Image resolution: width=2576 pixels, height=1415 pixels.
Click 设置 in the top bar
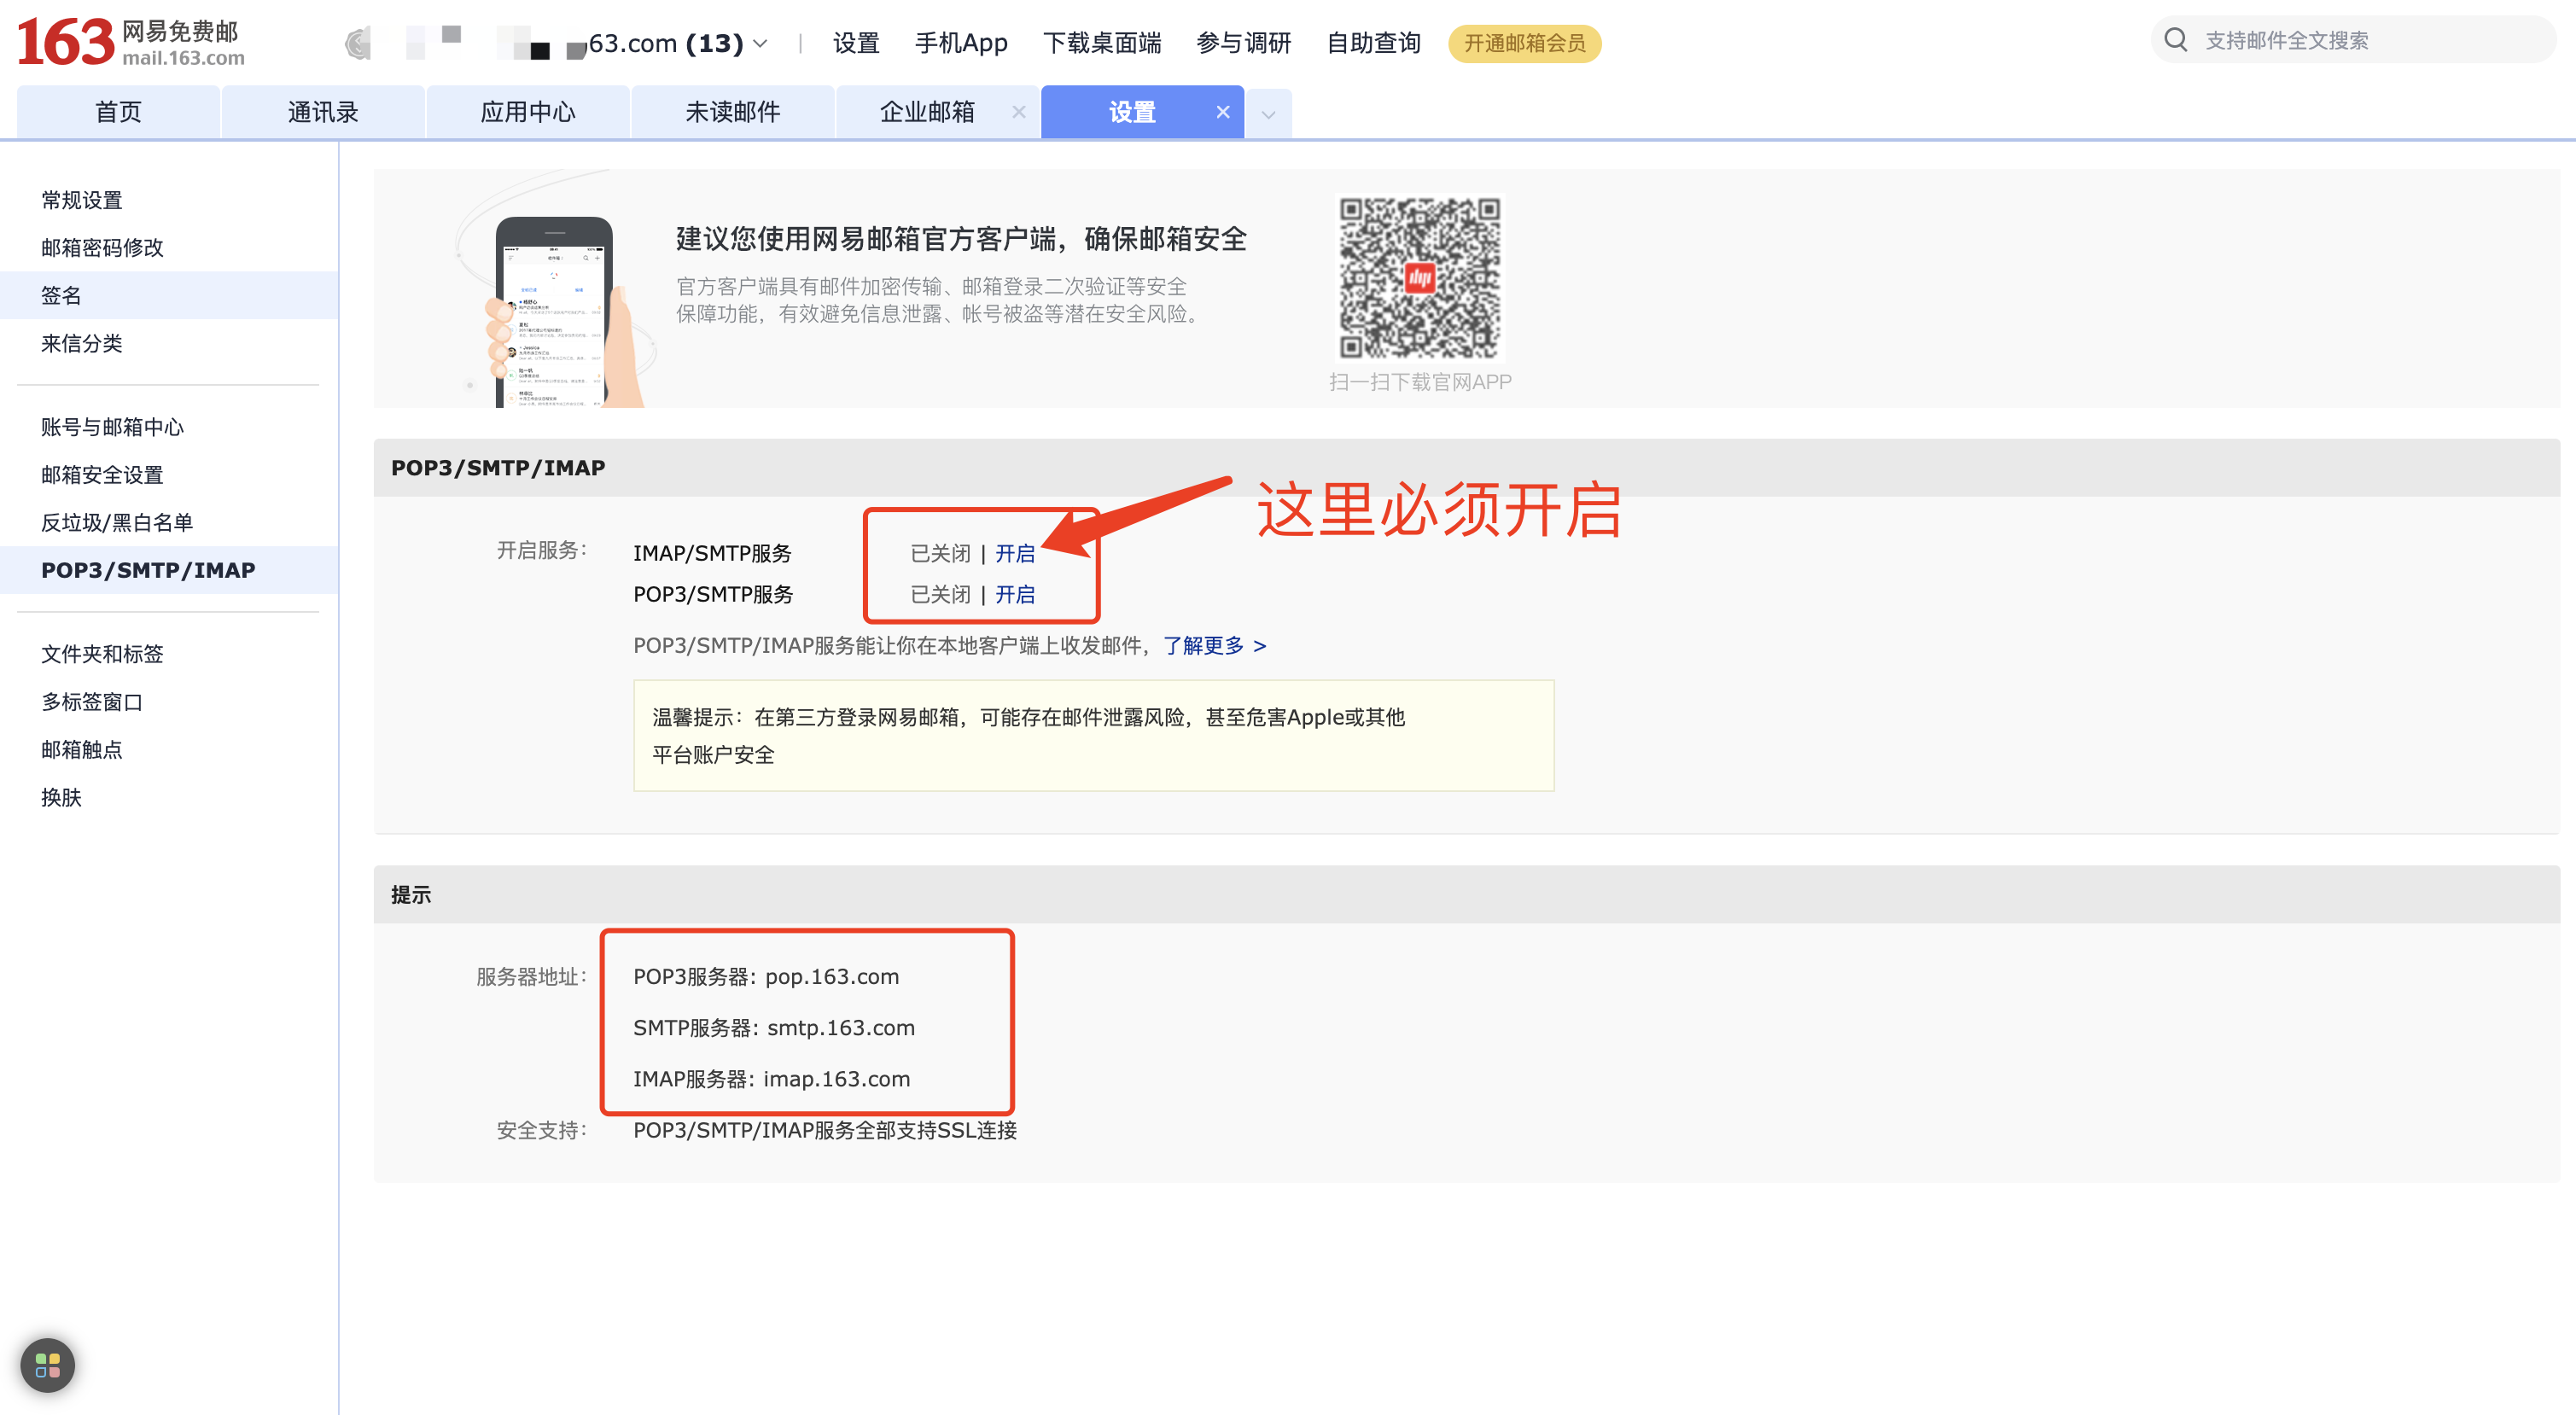[x=856, y=43]
